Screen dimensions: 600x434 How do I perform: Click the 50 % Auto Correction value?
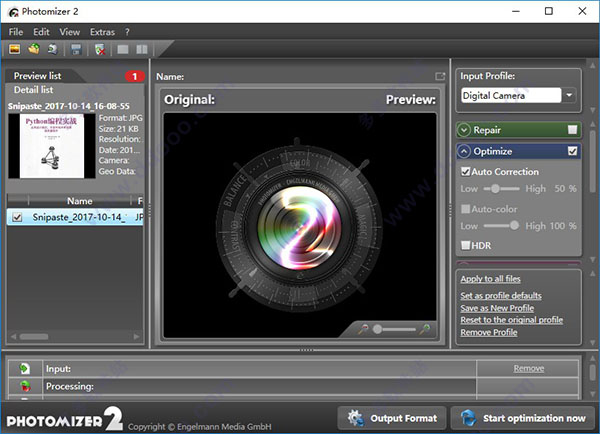[565, 188]
